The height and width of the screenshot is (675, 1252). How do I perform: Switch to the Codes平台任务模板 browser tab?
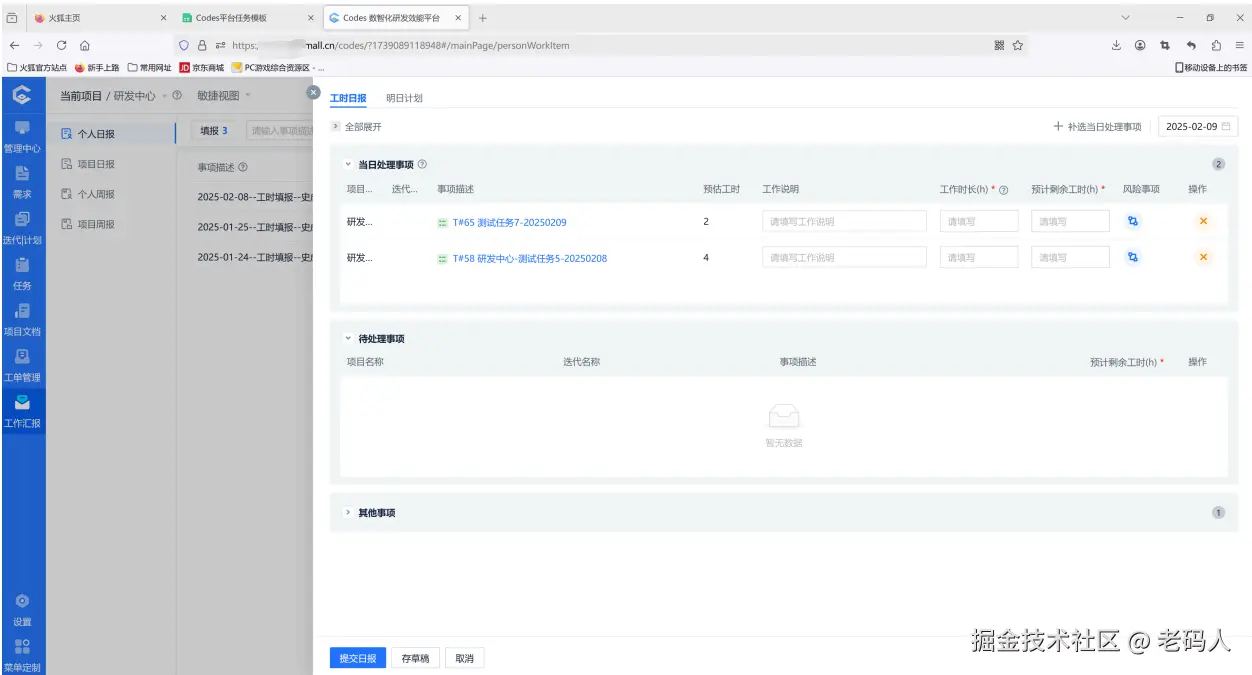[248, 18]
